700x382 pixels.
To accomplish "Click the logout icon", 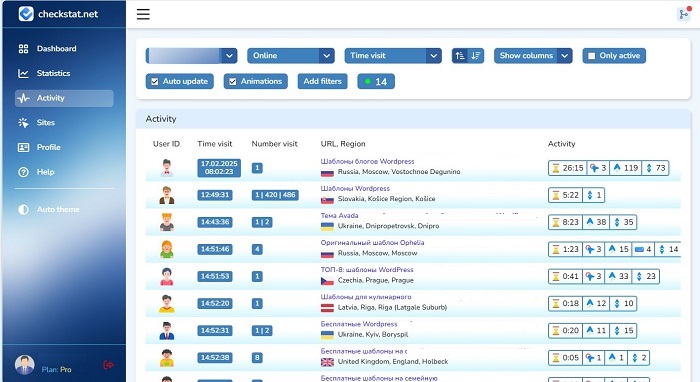I will coord(108,365).
